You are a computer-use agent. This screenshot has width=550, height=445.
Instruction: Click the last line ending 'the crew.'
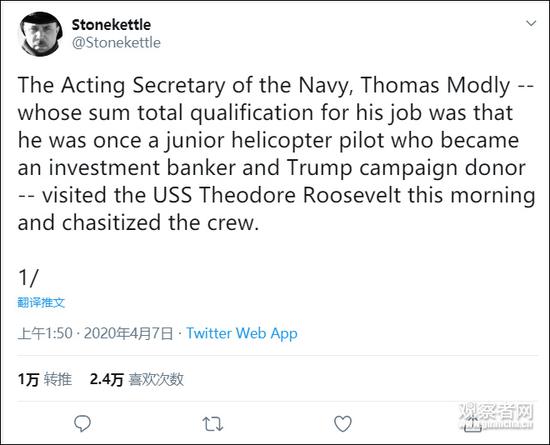pos(138,223)
